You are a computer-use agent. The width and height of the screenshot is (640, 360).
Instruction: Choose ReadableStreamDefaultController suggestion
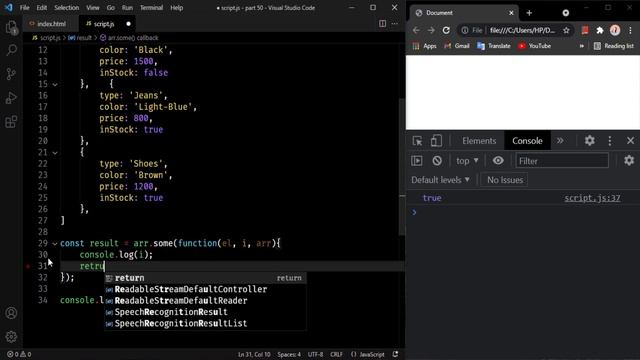click(205, 289)
